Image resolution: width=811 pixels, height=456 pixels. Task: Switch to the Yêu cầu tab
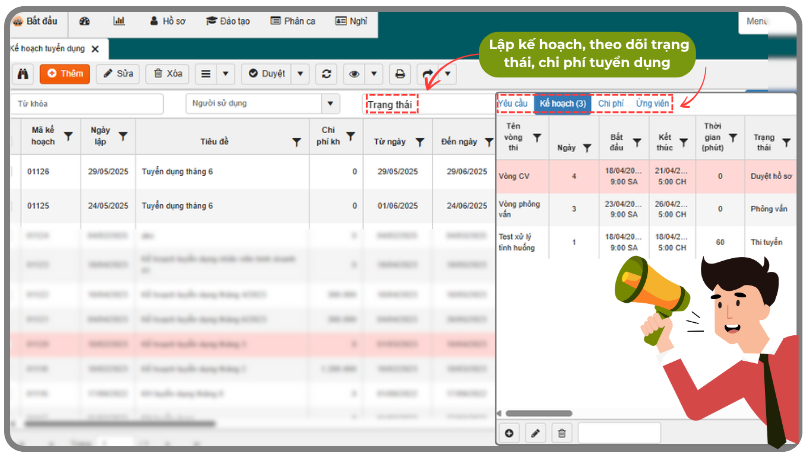click(513, 103)
